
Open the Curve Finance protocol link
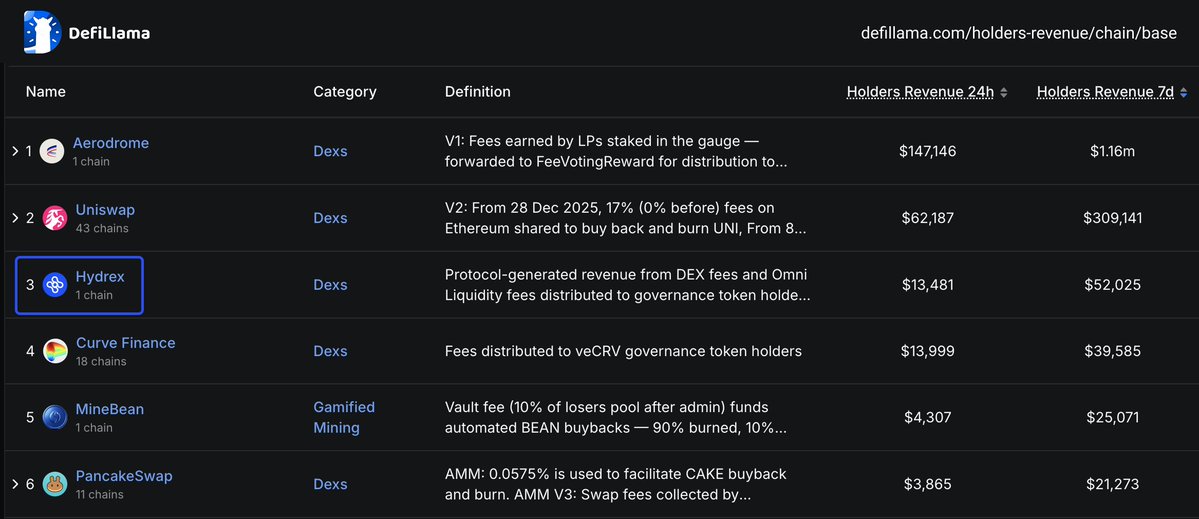tap(125, 342)
